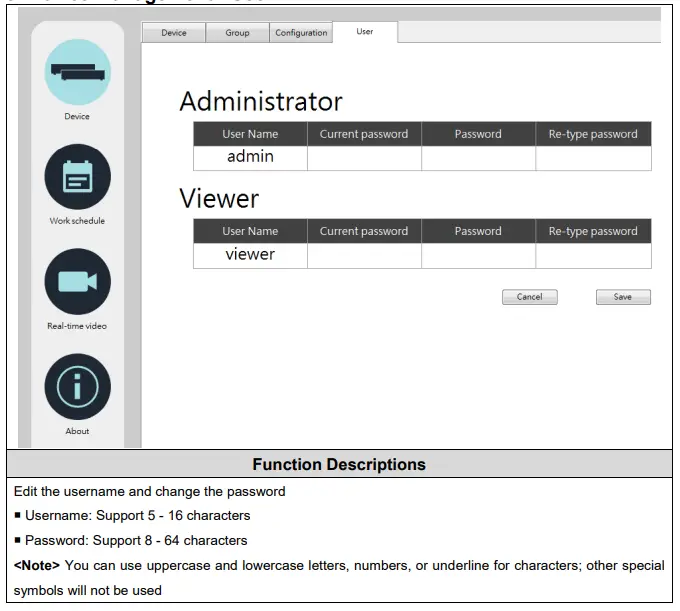Click the Viewer heading text
This screenshot has width=680, height=611.
click(219, 199)
